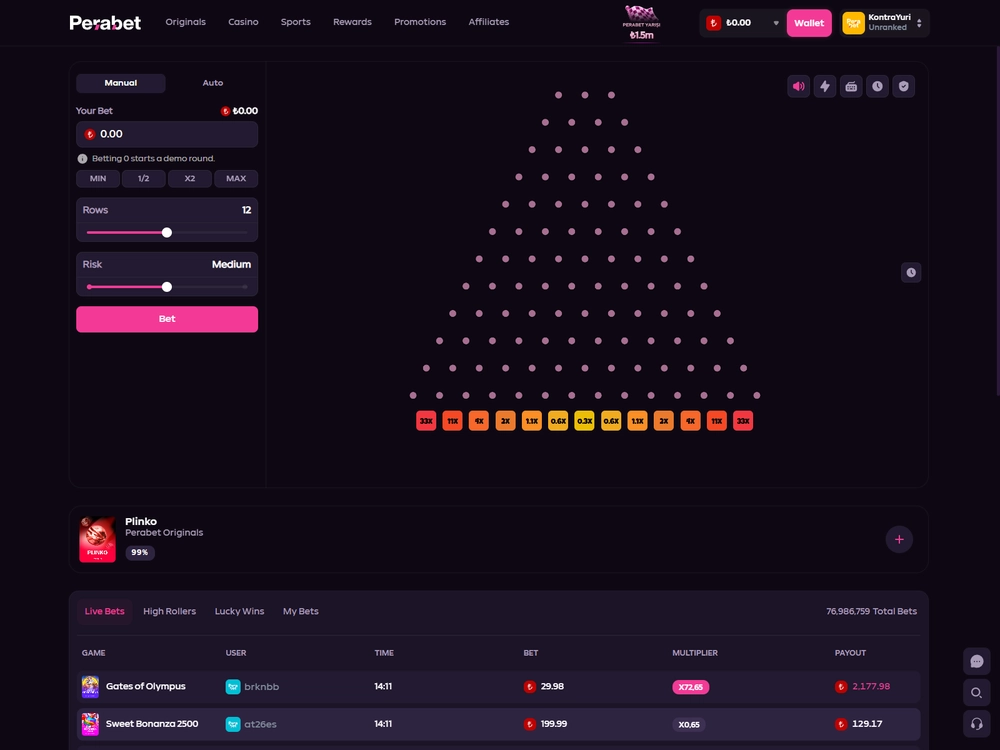The height and width of the screenshot is (750, 1000).
Task: Place the bet with the Bet button
Action: click(x=167, y=319)
